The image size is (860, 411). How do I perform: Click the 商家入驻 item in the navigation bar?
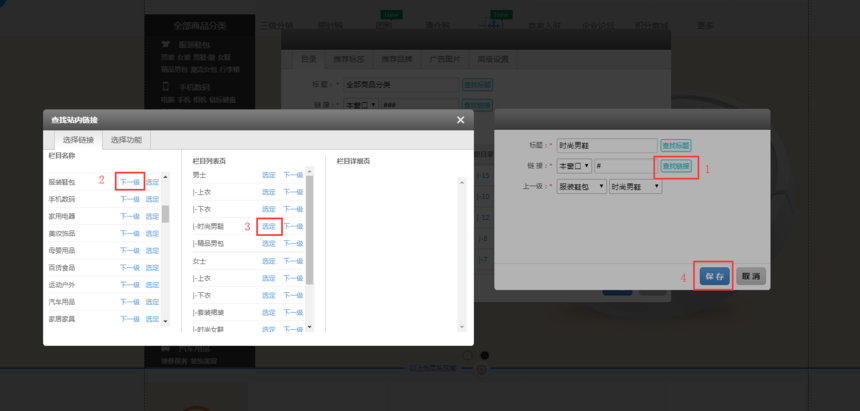(545, 26)
